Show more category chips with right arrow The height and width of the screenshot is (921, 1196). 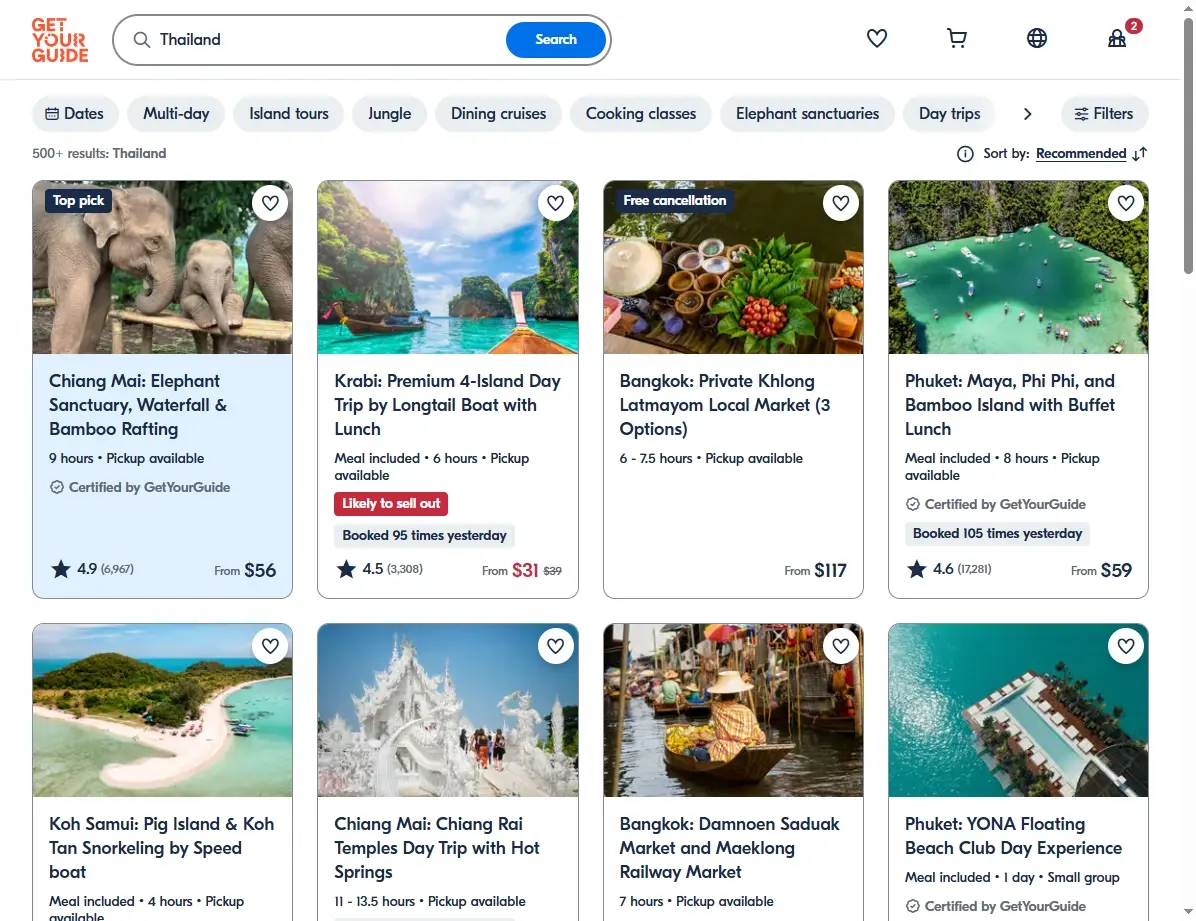coord(1027,114)
